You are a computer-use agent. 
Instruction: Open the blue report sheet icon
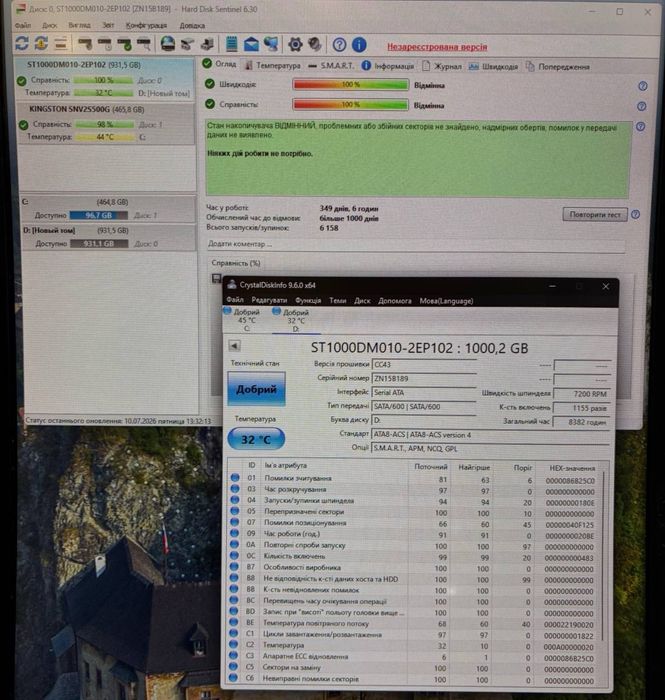pos(231,44)
